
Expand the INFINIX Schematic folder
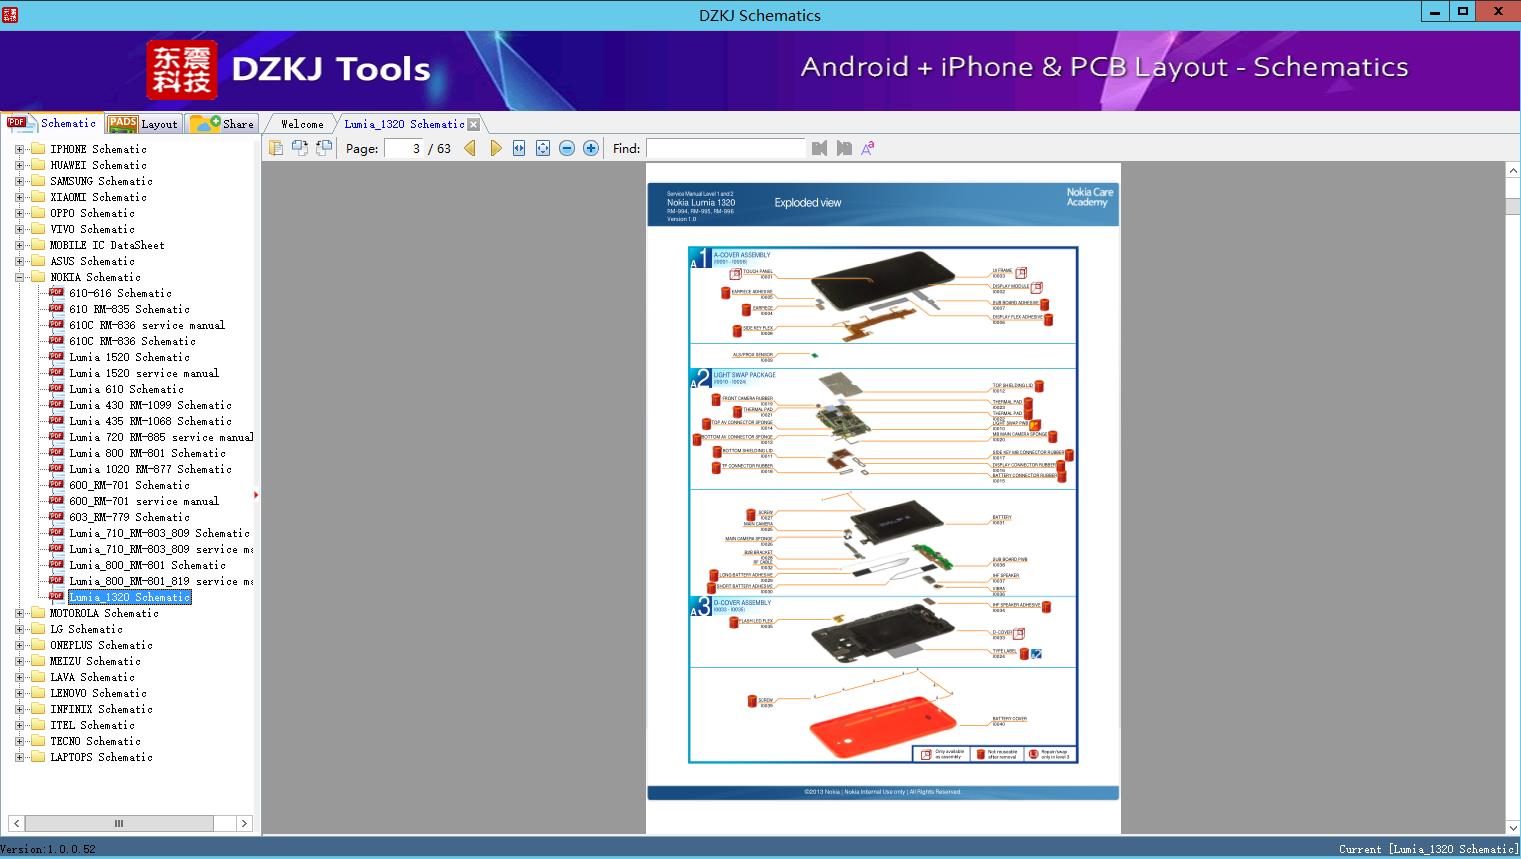[x=19, y=709]
